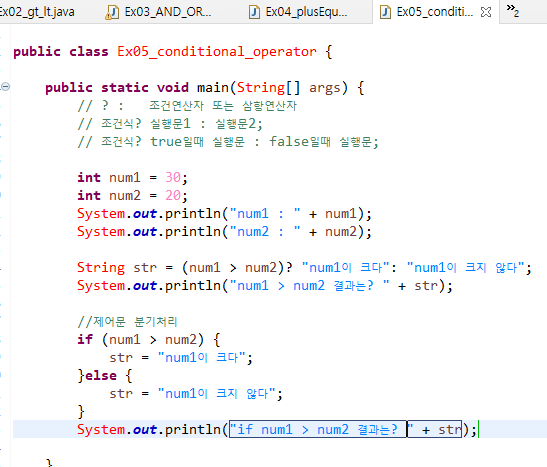Viewport: 547px width, 467px height.
Task: Click Java file icon on Ex03 tab
Action: click(112, 12)
